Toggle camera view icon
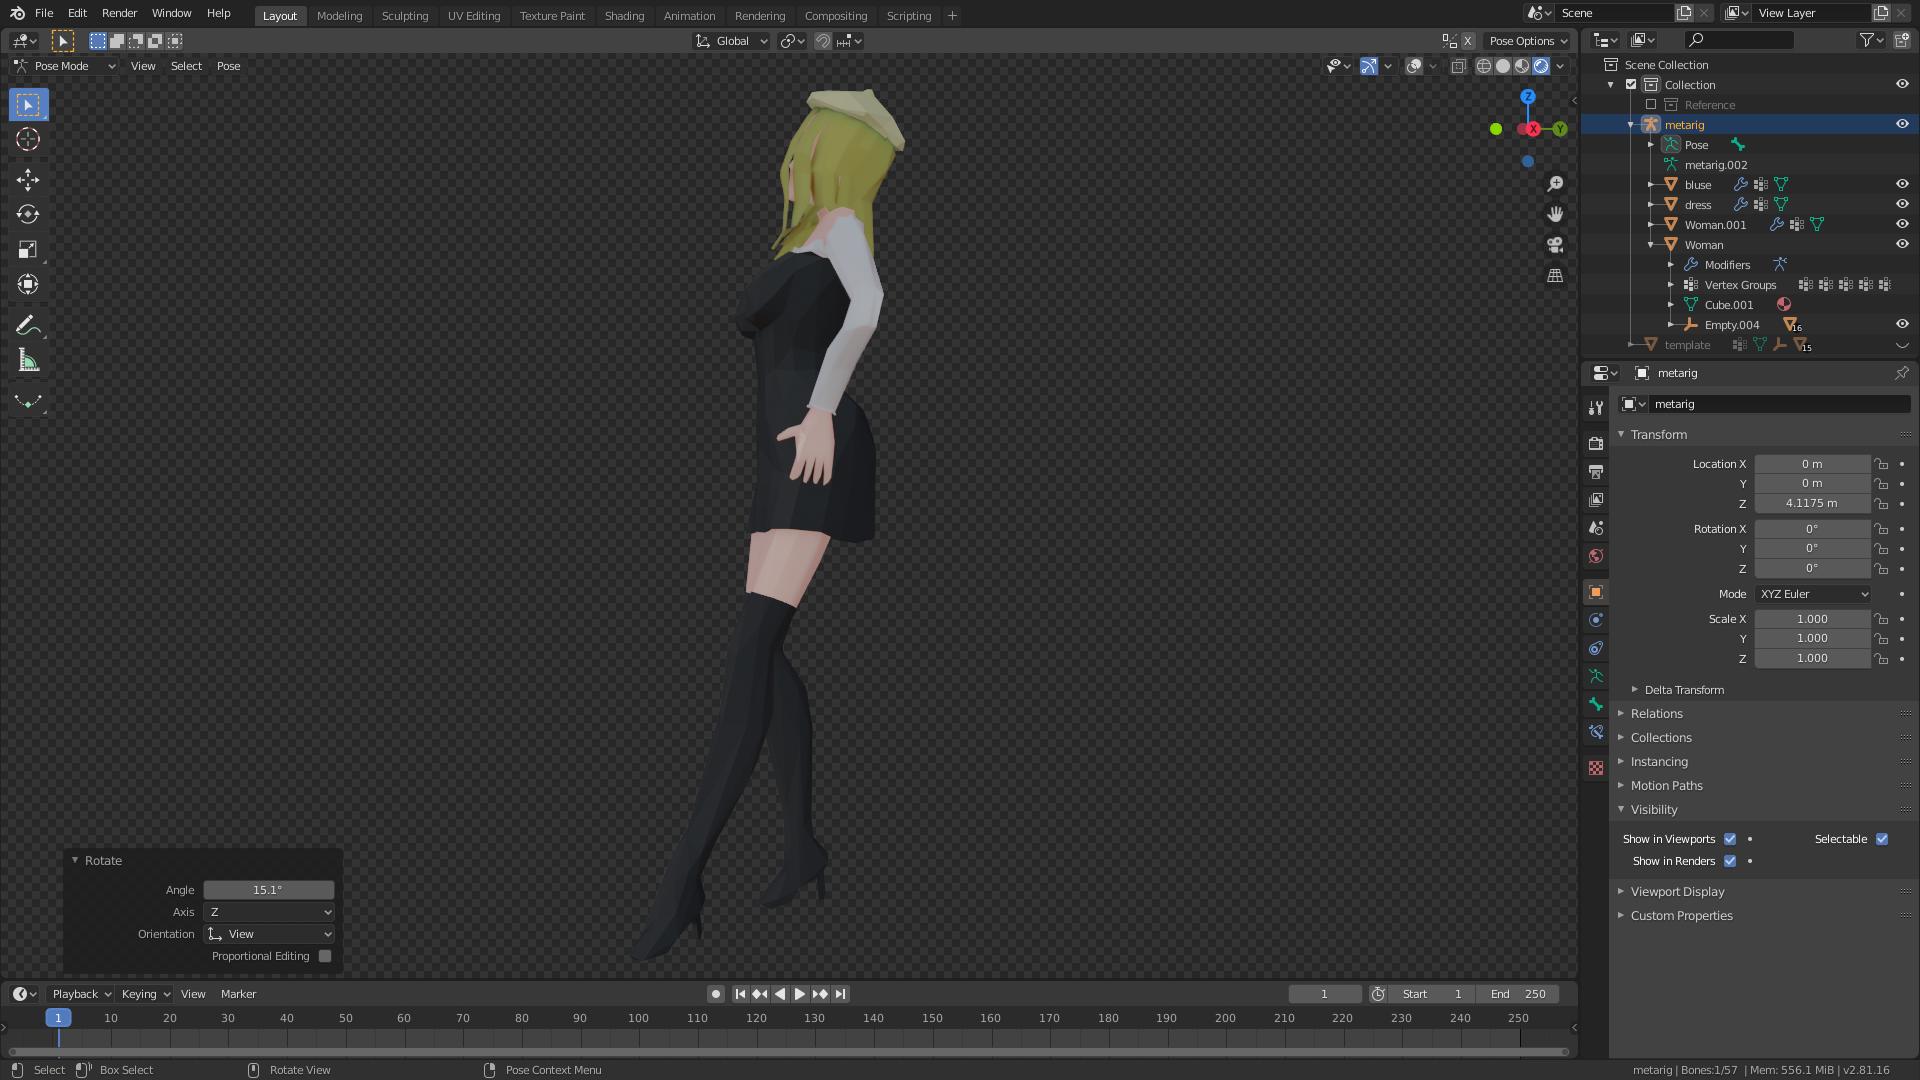This screenshot has width=1920, height=1080. (x=1555, y=245)
